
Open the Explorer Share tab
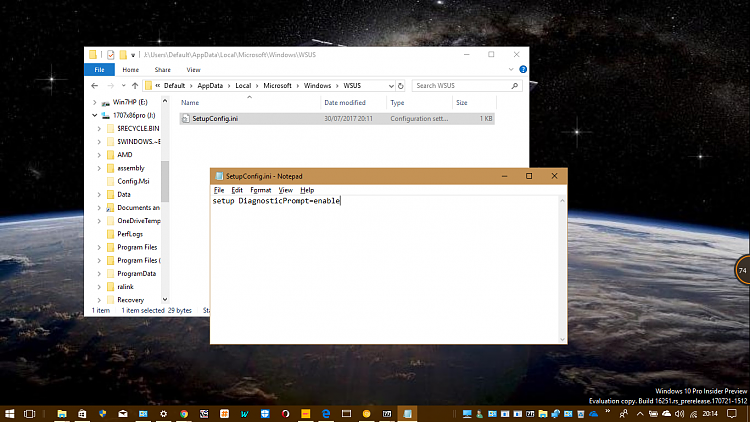tap(163, 69)
